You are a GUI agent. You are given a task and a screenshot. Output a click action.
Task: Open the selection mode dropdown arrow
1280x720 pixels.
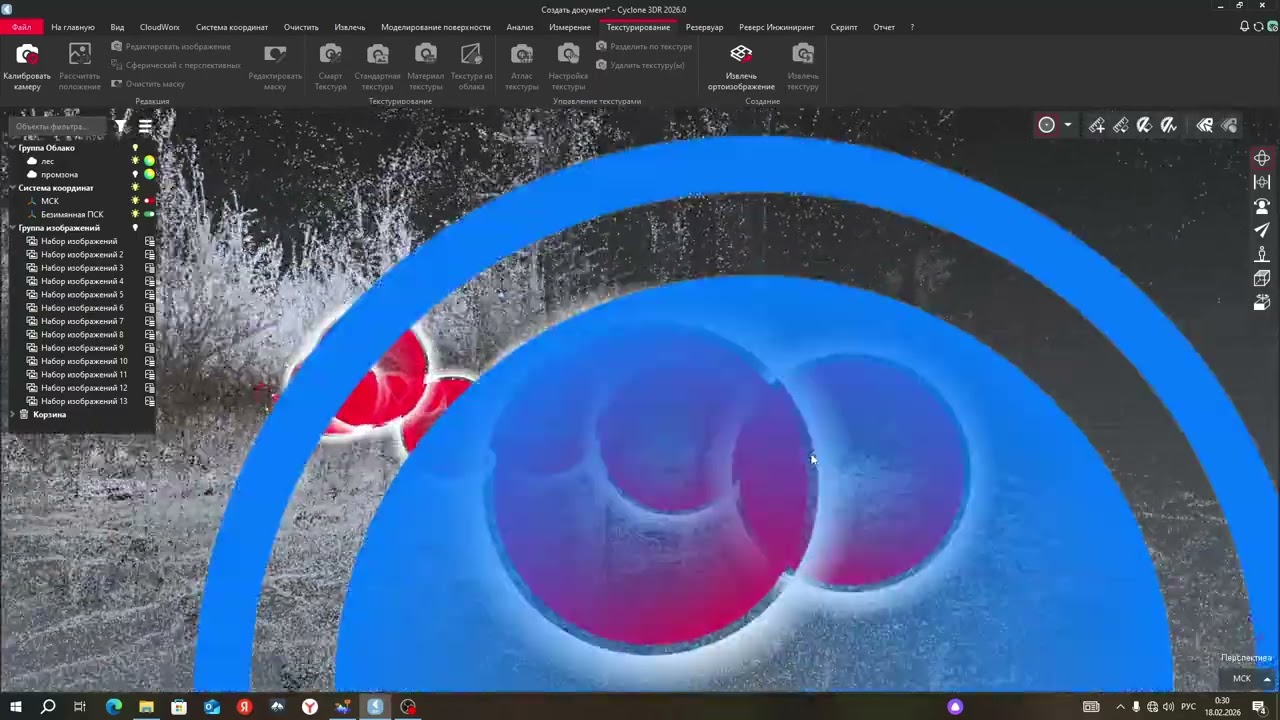tap(1068, 125)
